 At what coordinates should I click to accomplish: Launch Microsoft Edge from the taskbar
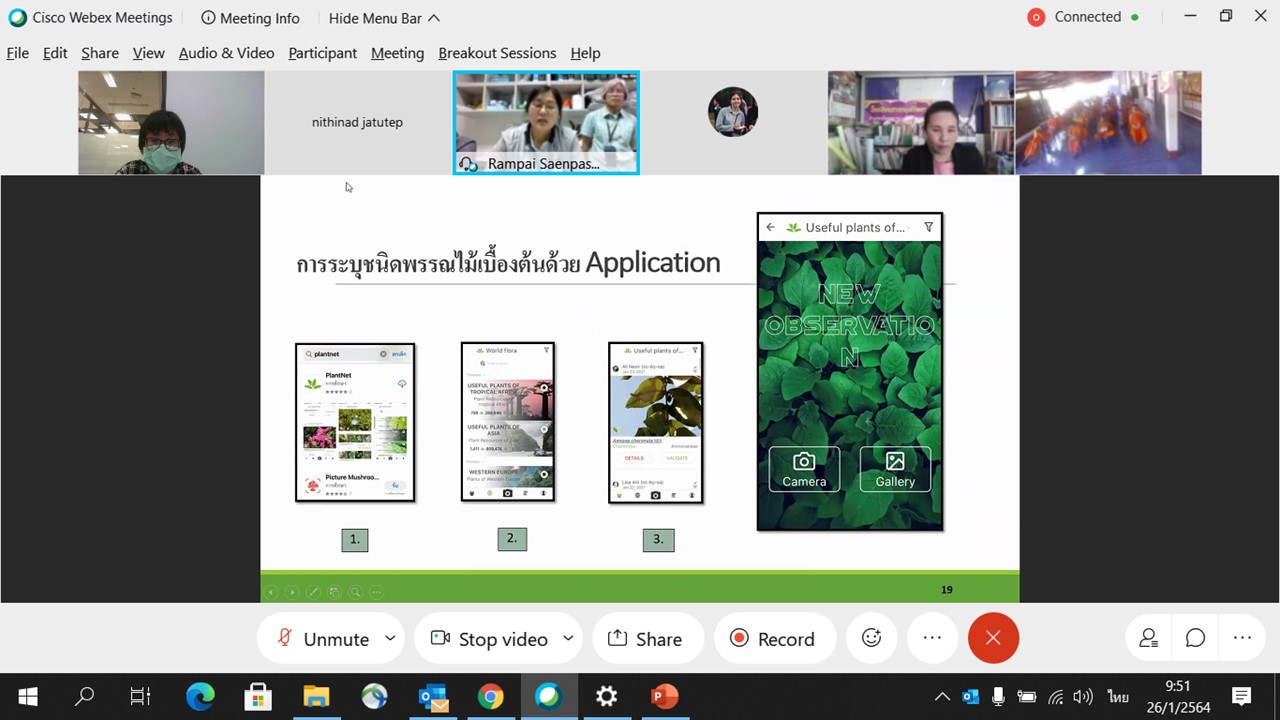[x=200, y=696]
